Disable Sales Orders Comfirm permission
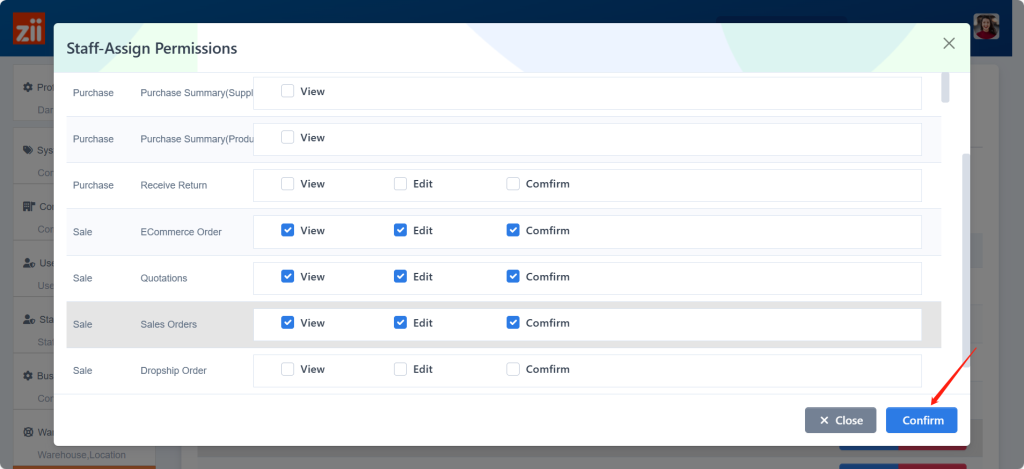 513,323
